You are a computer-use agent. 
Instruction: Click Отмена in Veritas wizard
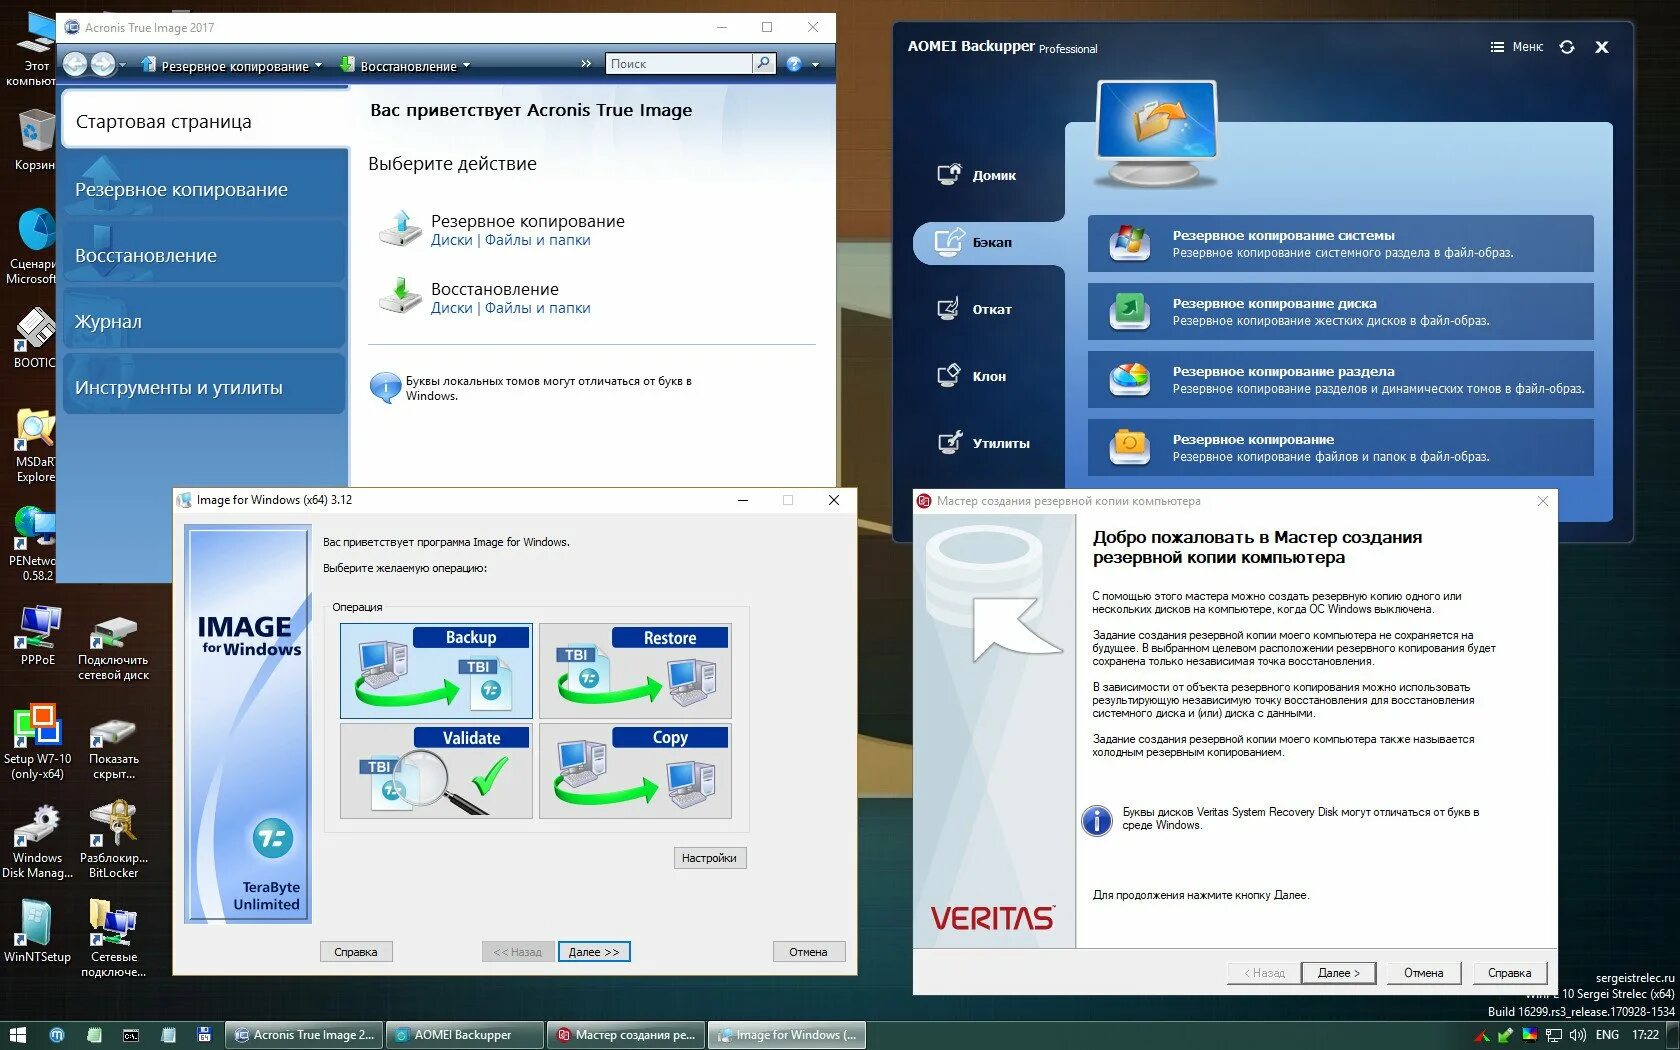(x=1423, y=973)
